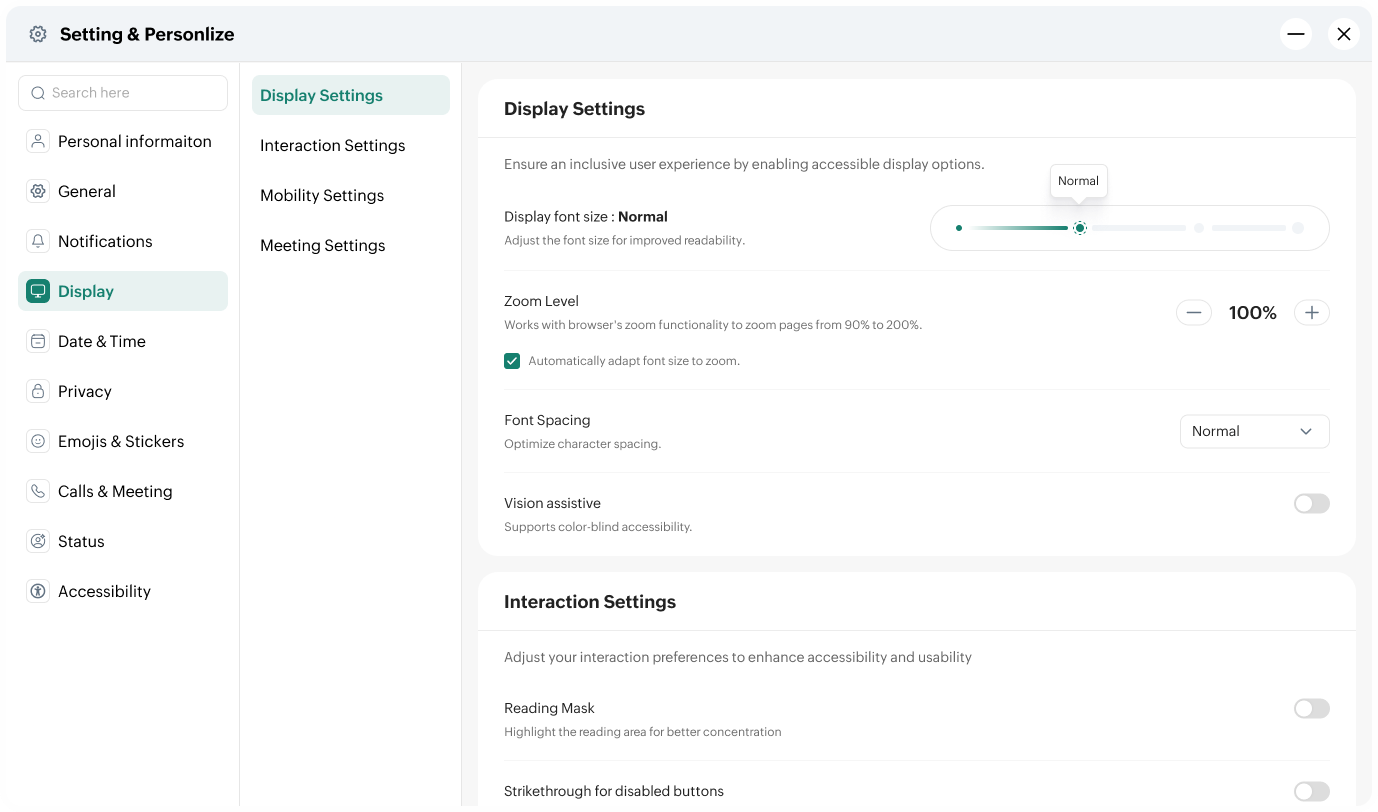The image size is (1378, 812).
Task: Click the Calls & Meeting phone icon
Action: pos(38,491)
